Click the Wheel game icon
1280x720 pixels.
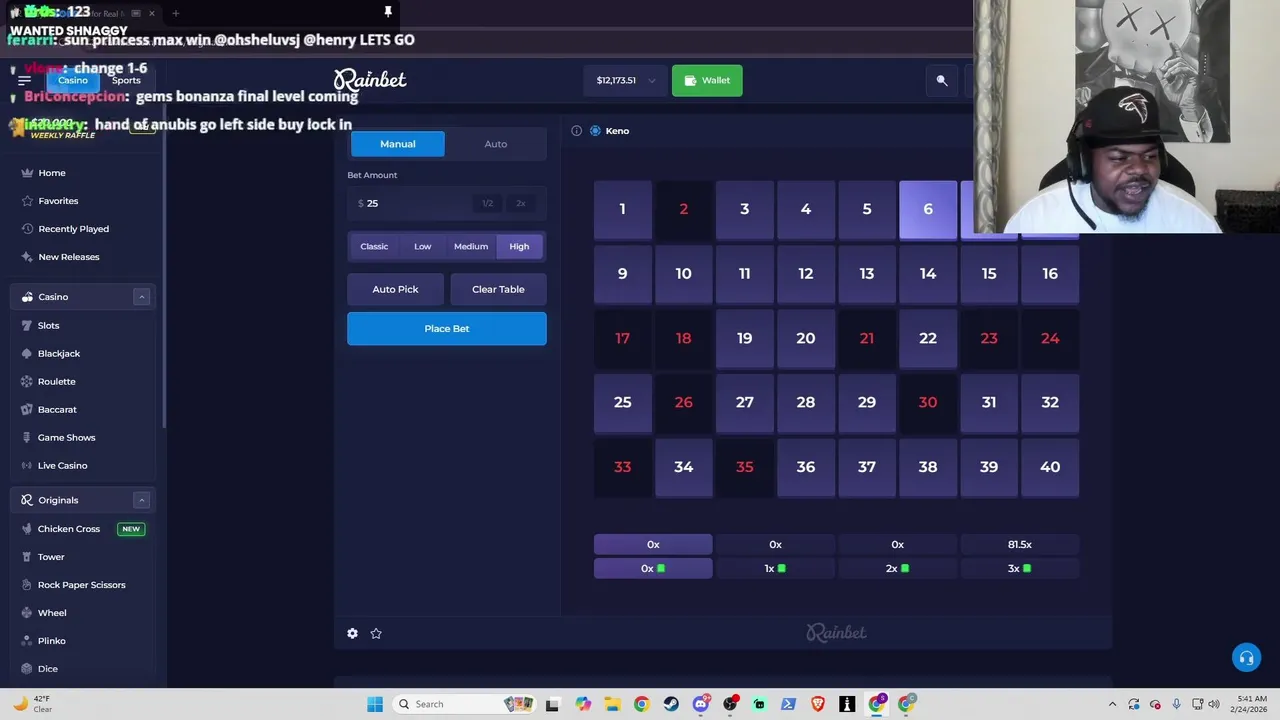[x=27, y=613]
